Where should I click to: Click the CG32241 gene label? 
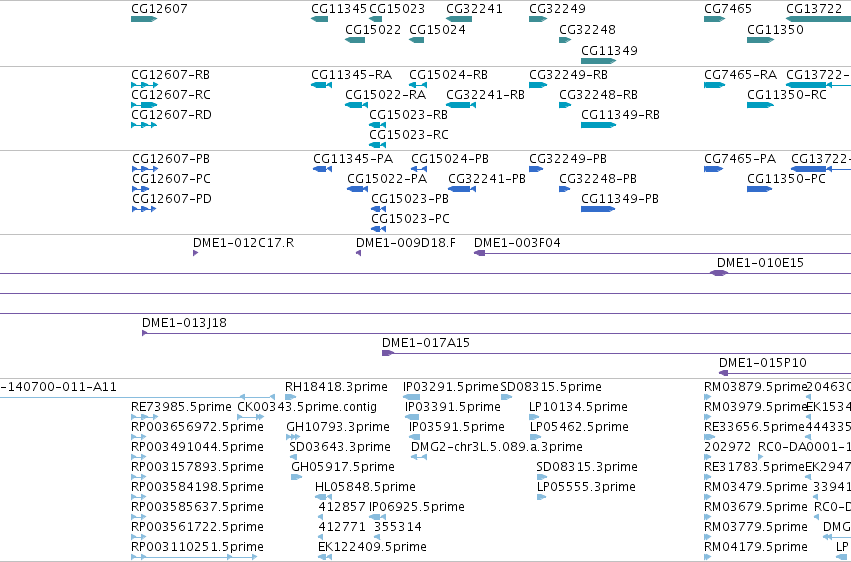[x=474, y=9]
